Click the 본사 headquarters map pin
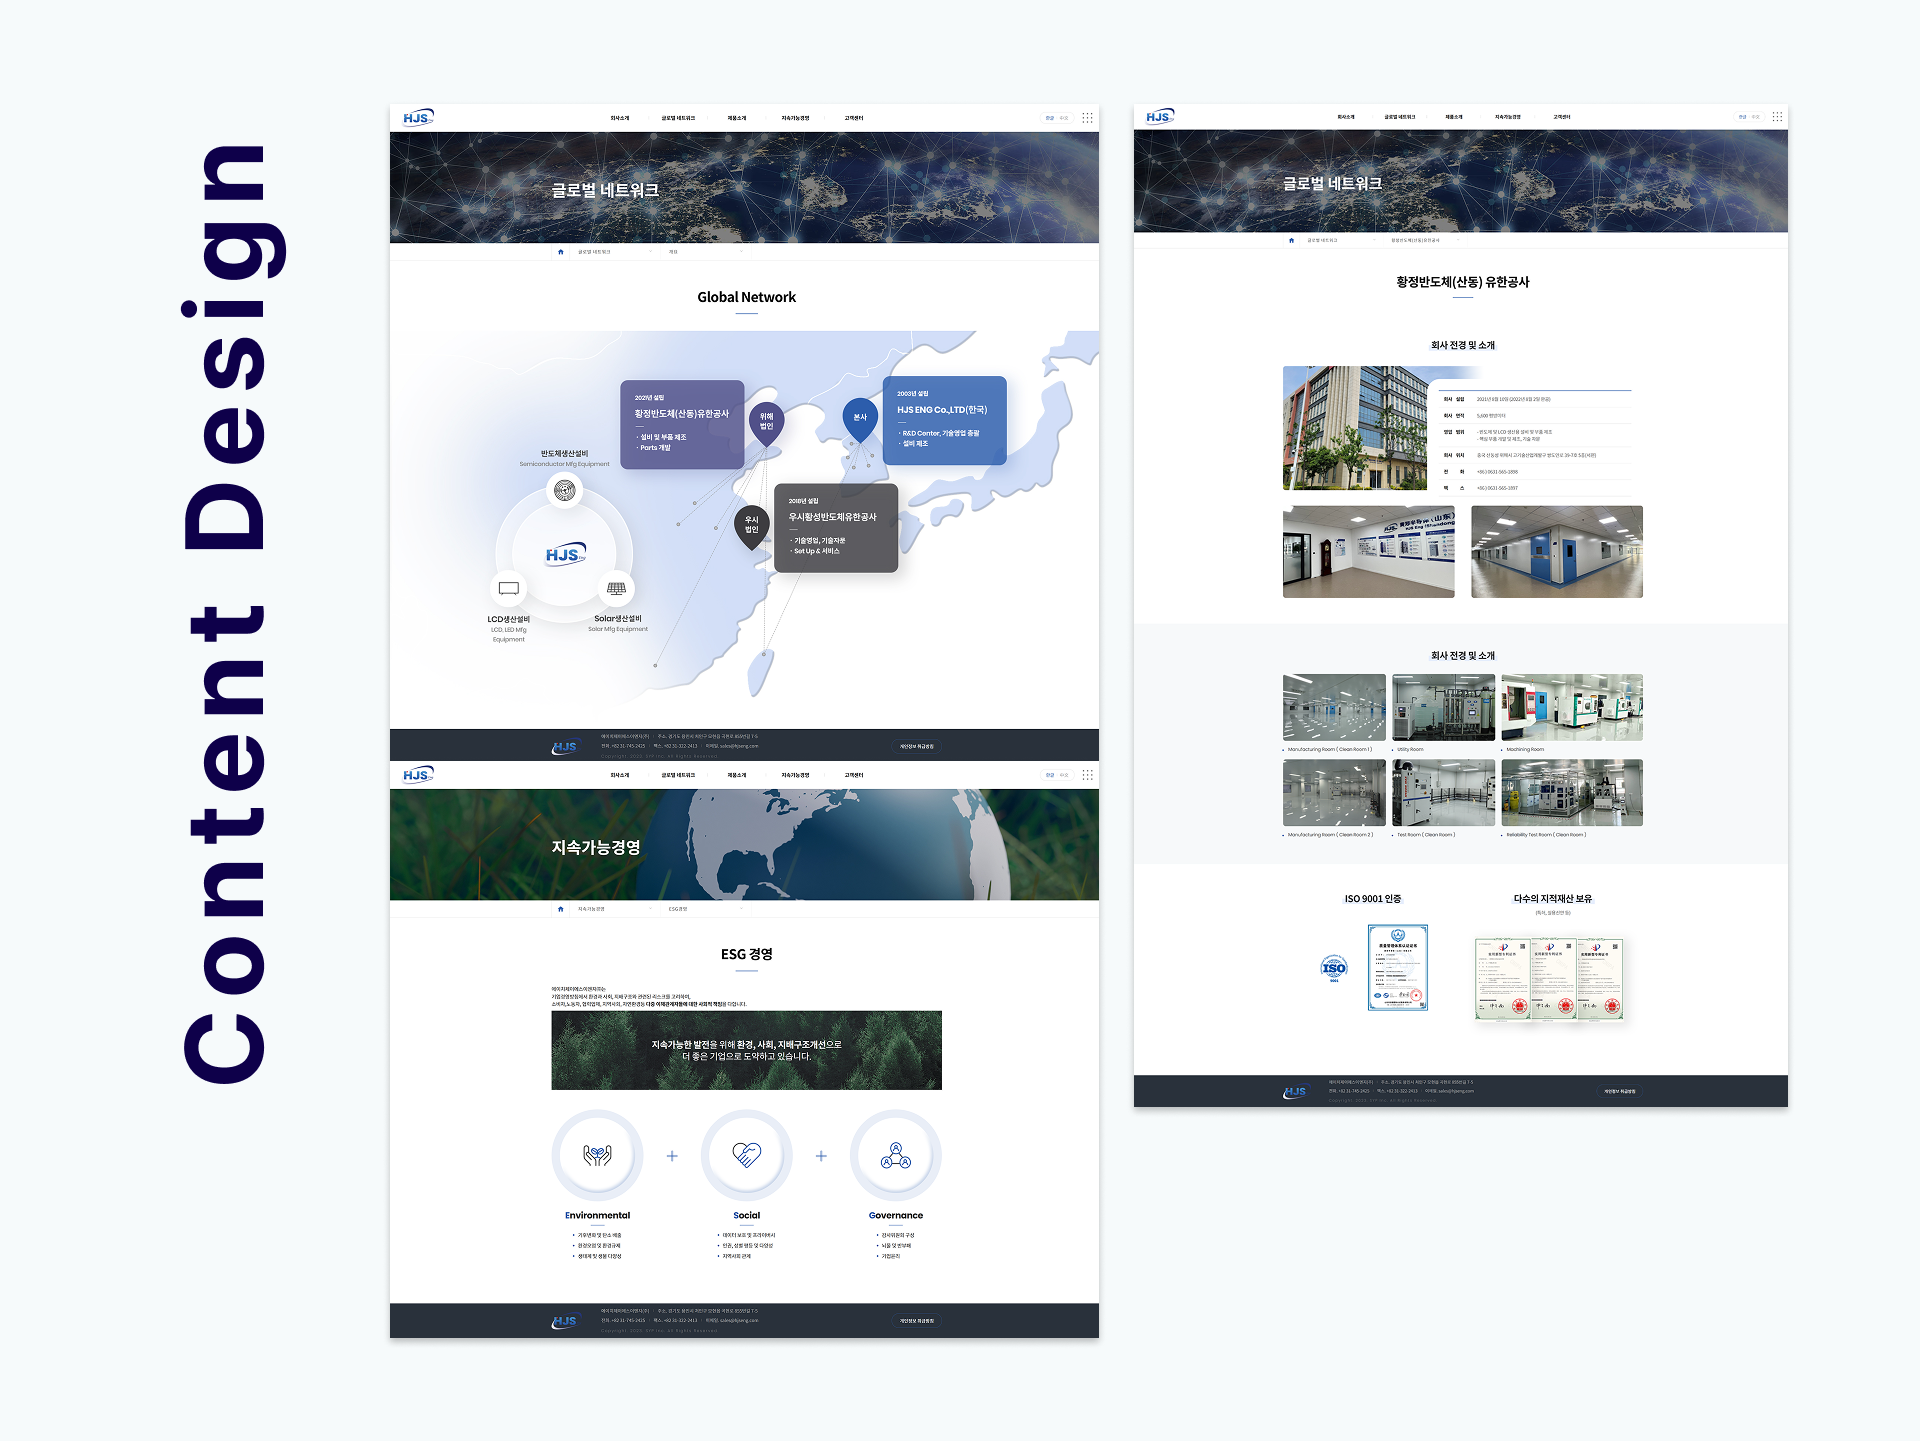Viewport: 1920px width, 1441px height. click(860, 417)
